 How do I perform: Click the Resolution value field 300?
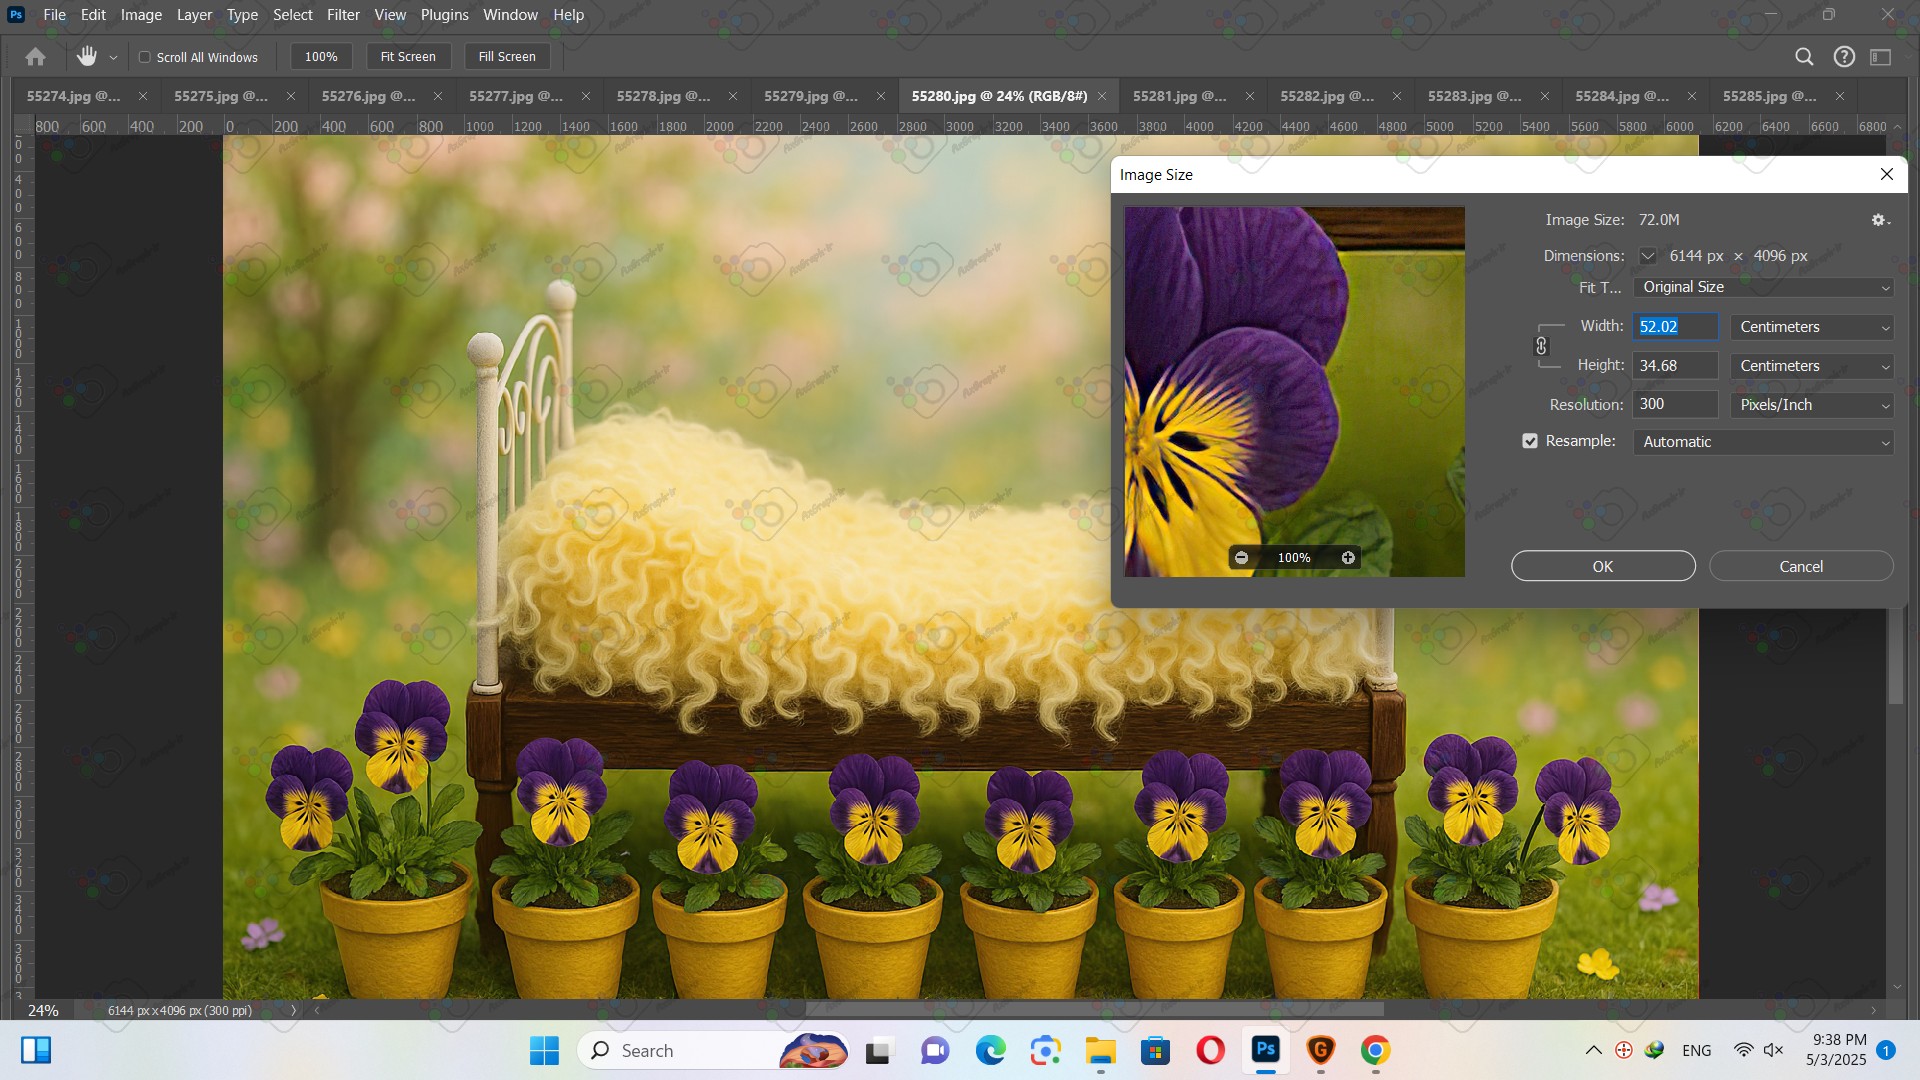click(x=1675, y=404)
